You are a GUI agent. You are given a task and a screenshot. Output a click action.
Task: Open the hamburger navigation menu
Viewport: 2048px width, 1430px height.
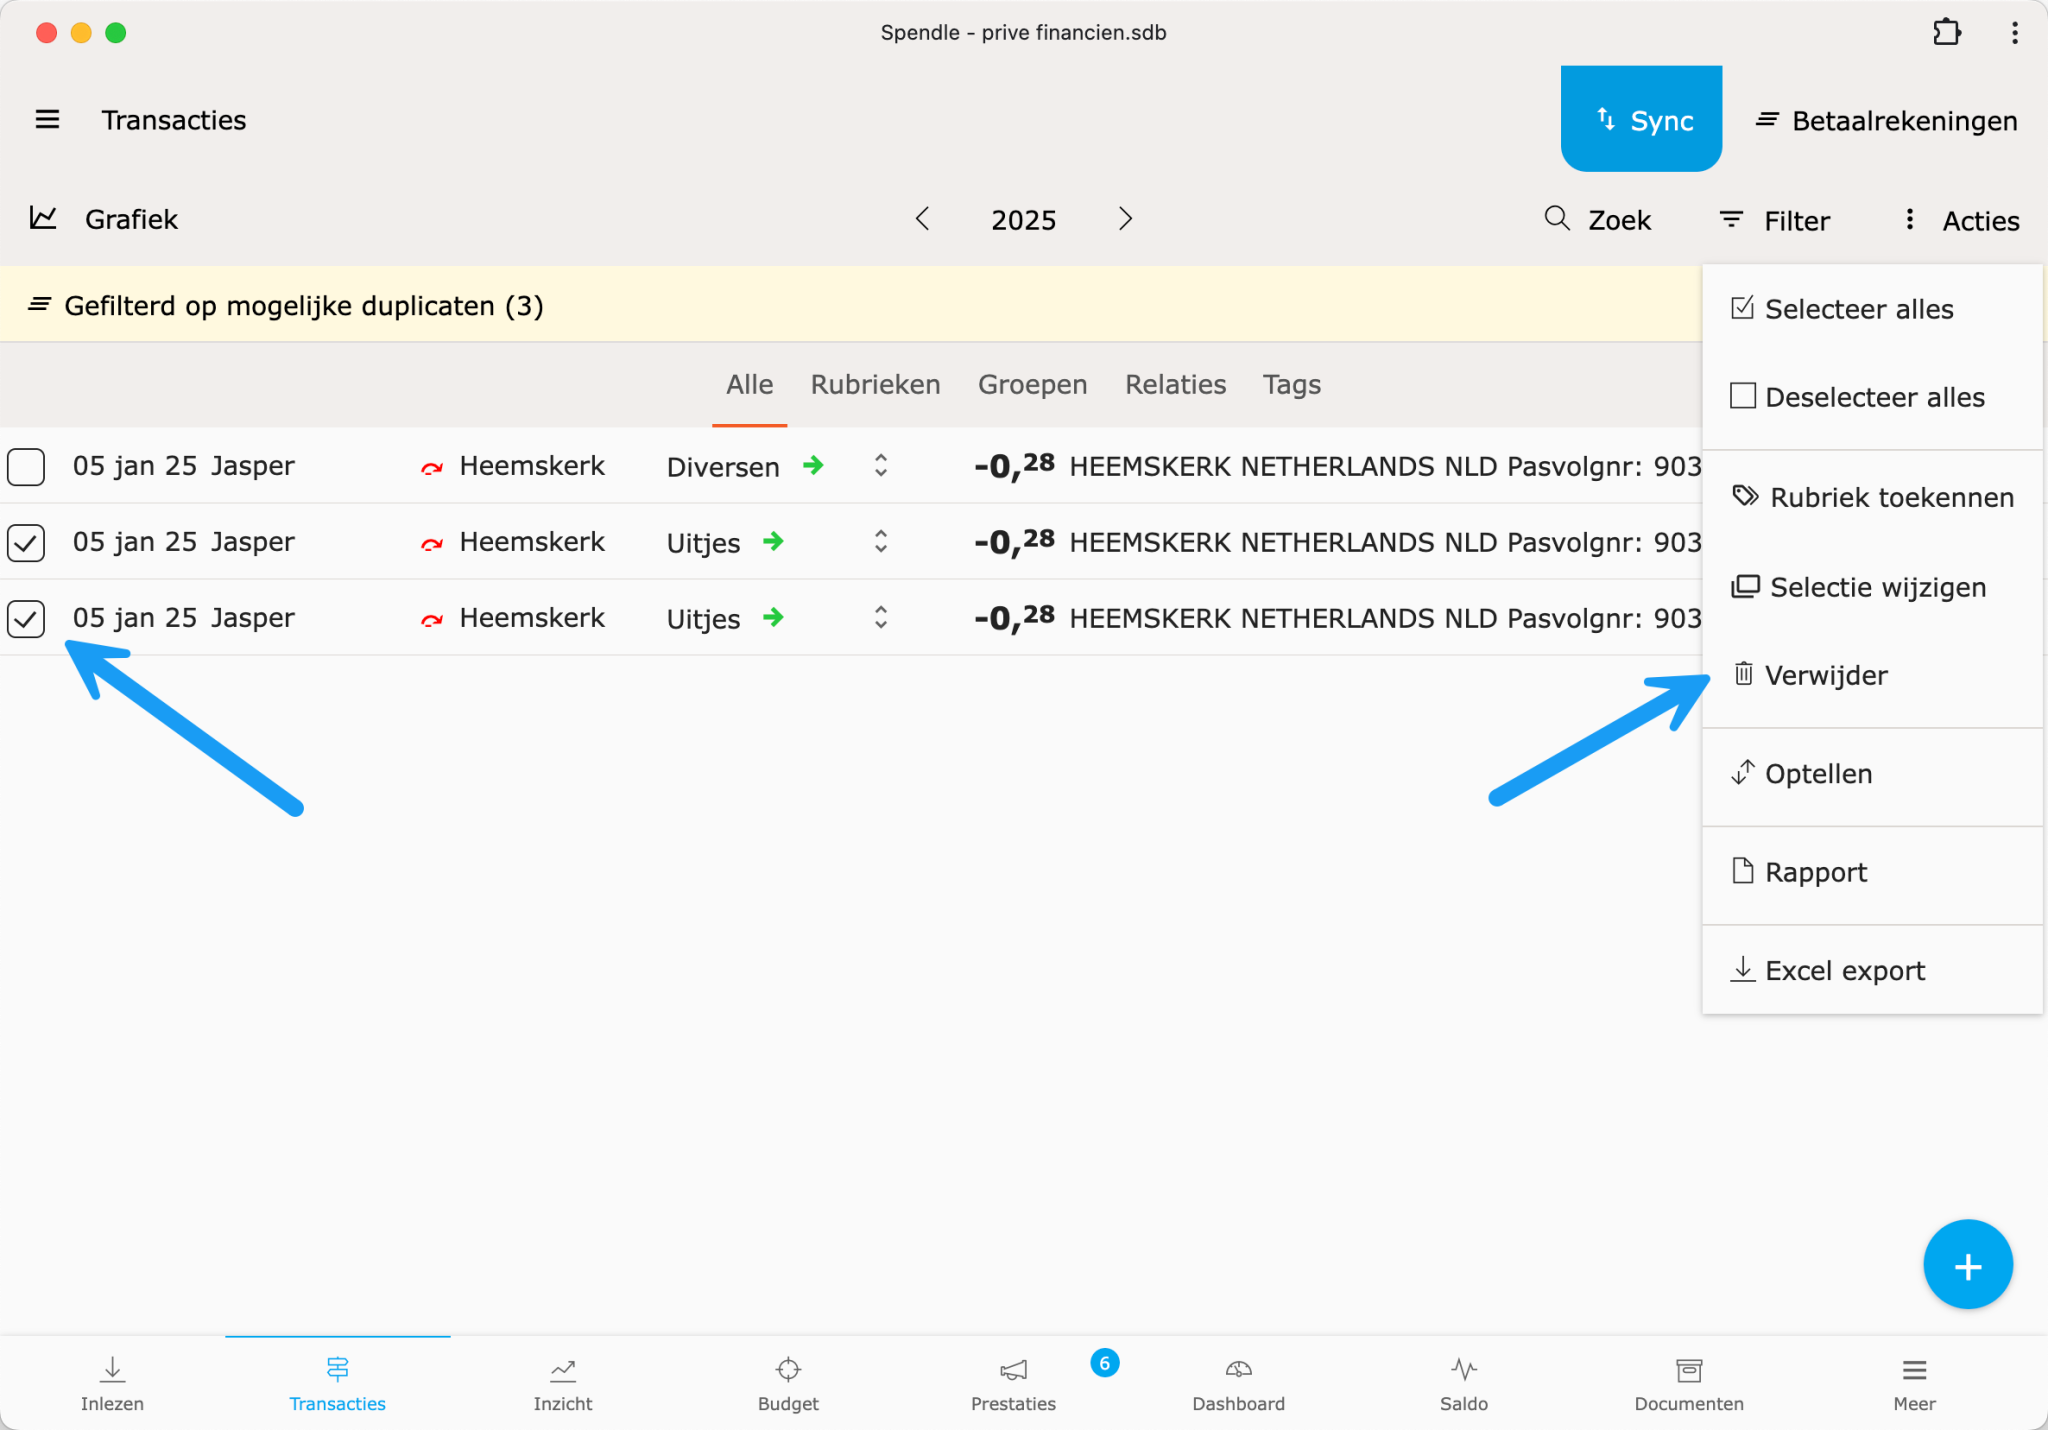pos(47,120)
